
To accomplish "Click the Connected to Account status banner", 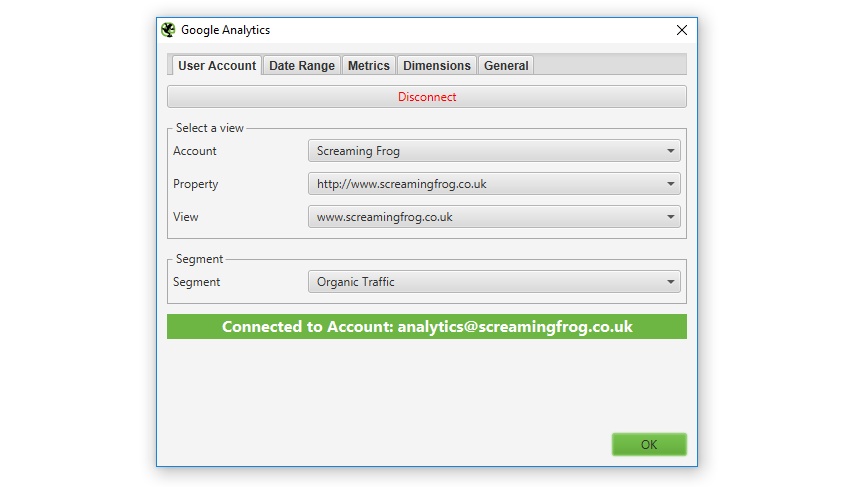I will coord(427,326).
